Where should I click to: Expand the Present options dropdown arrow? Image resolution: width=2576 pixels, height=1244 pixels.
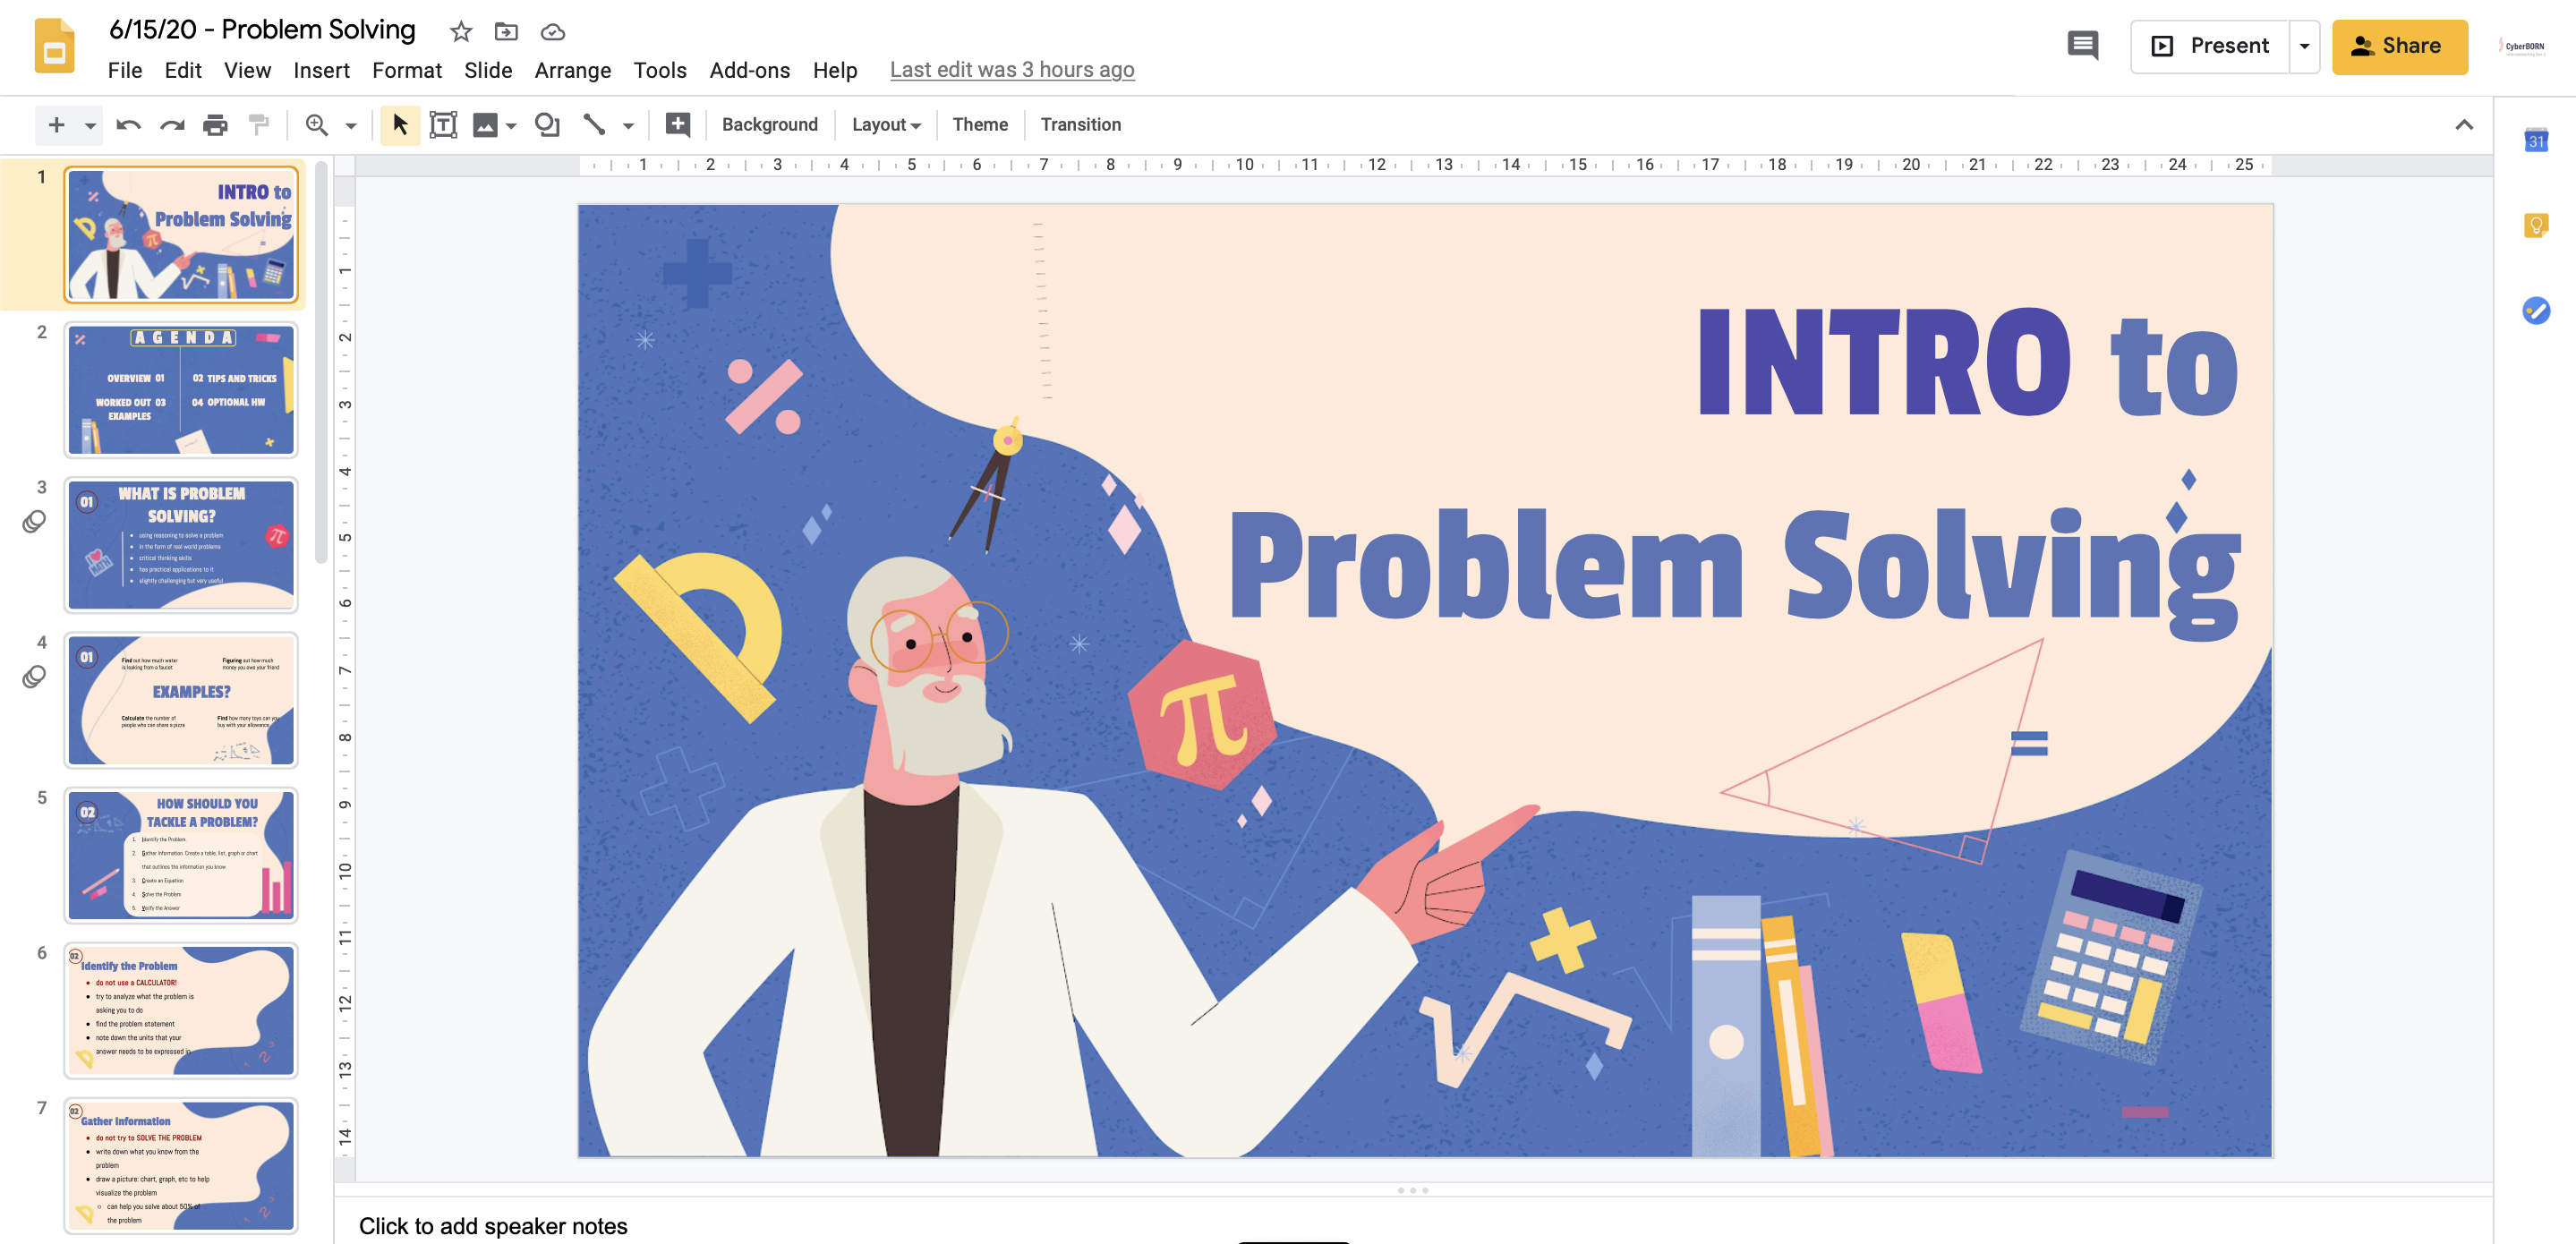point(2304,46)
